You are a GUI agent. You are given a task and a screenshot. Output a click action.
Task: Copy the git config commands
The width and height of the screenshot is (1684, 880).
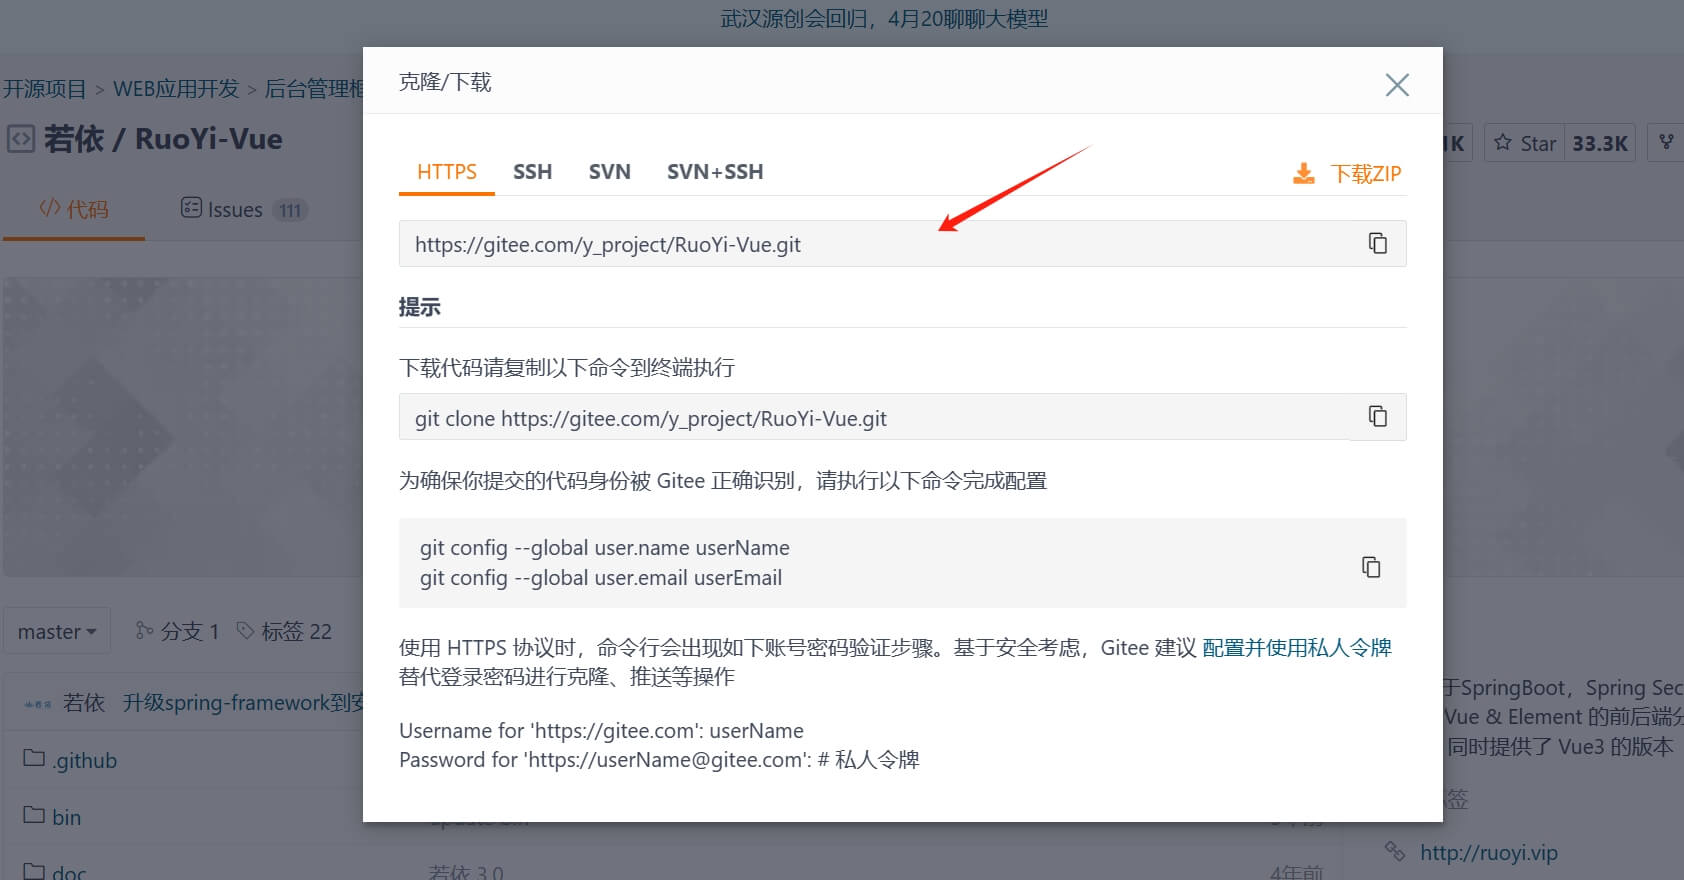1371,567
